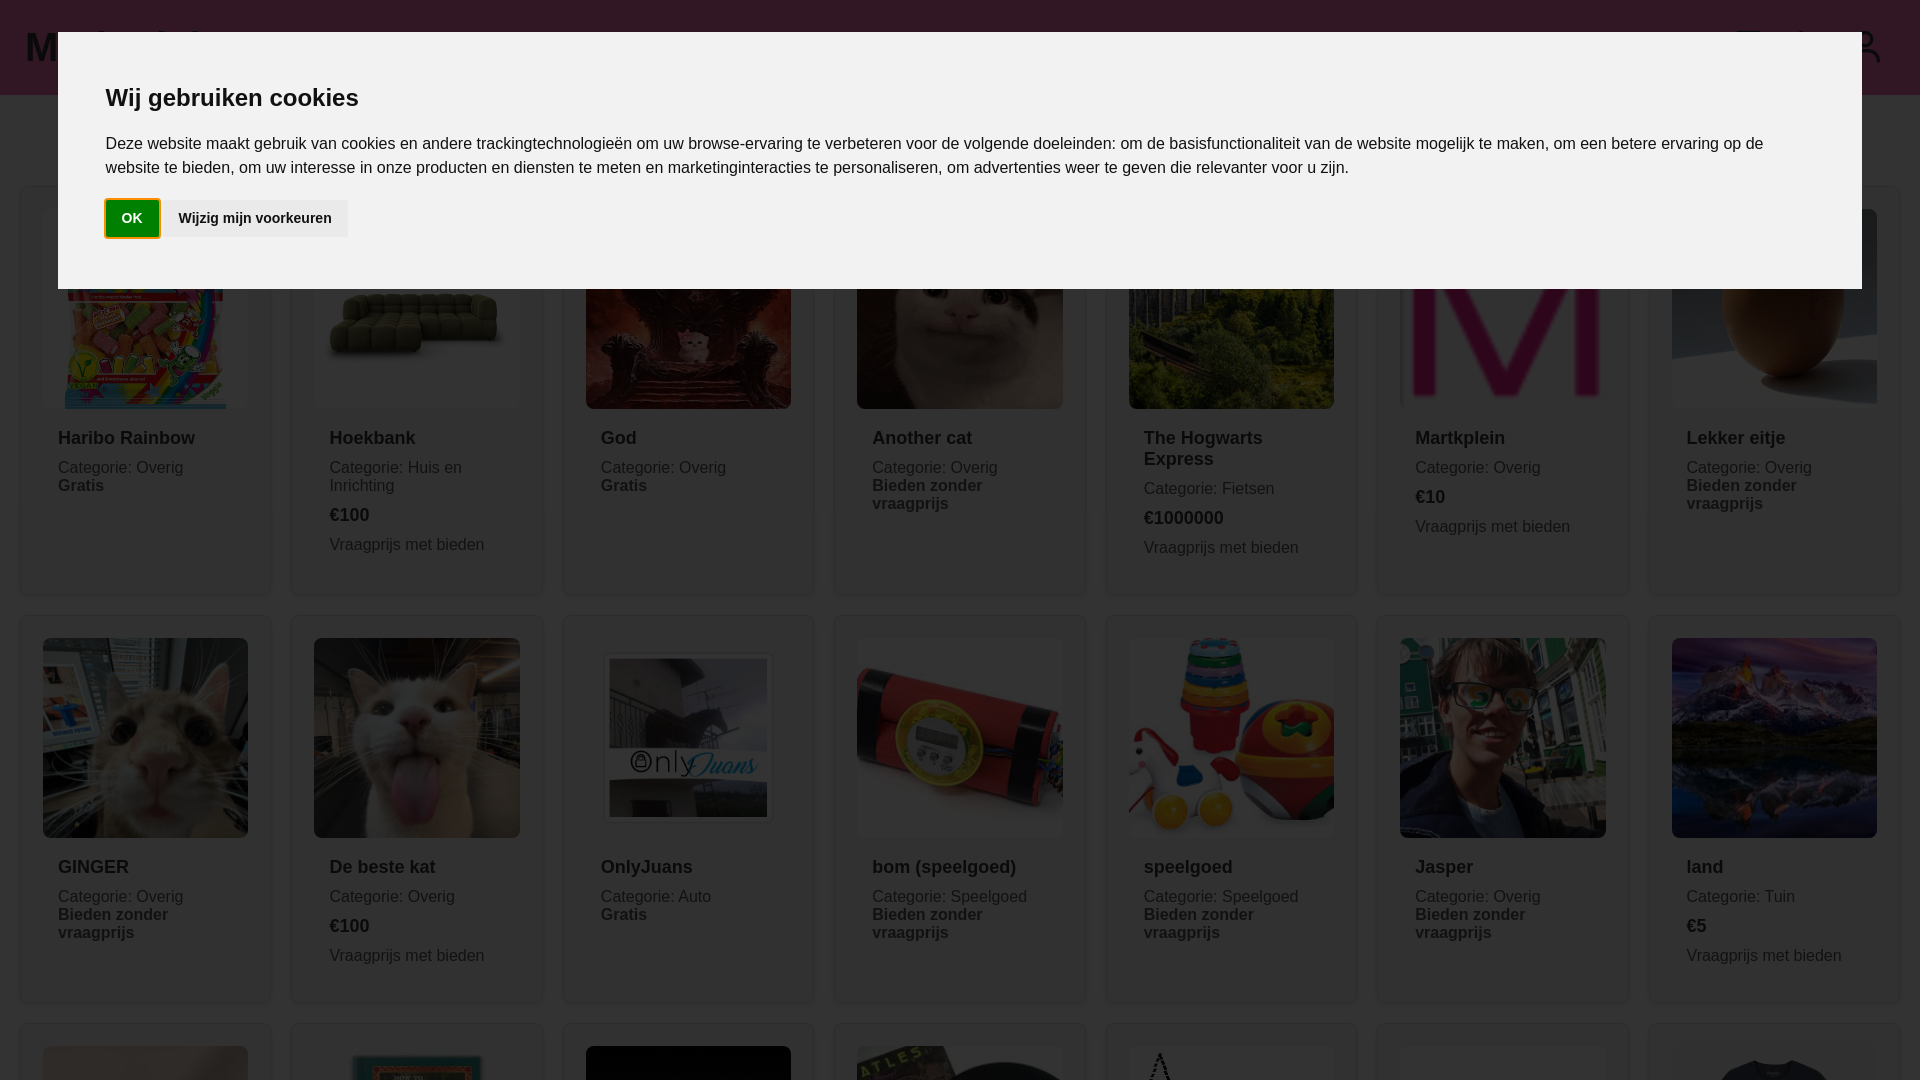Open the Jasper listing photo
The height and width of the screenshot is (1080, 1920).
tap(1502, 738)
